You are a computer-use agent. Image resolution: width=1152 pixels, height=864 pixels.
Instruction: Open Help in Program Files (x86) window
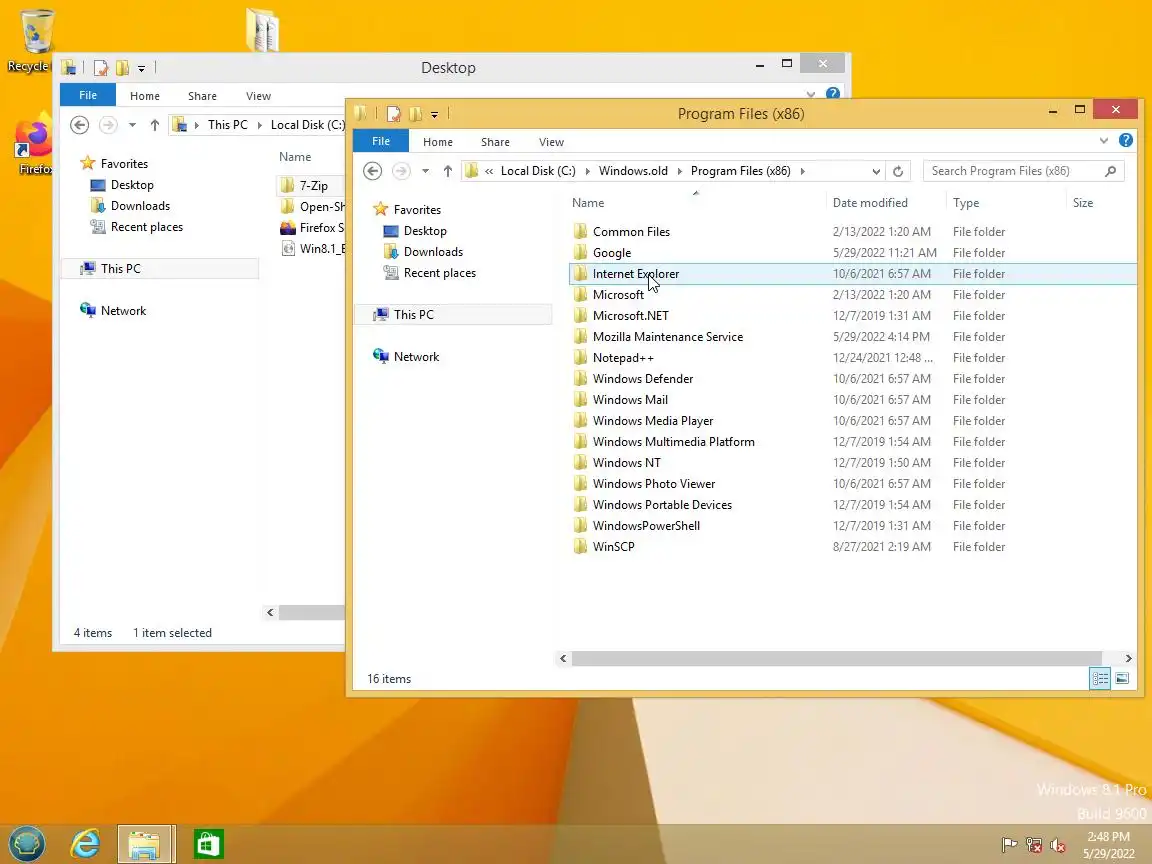[x=1126, y=140]
